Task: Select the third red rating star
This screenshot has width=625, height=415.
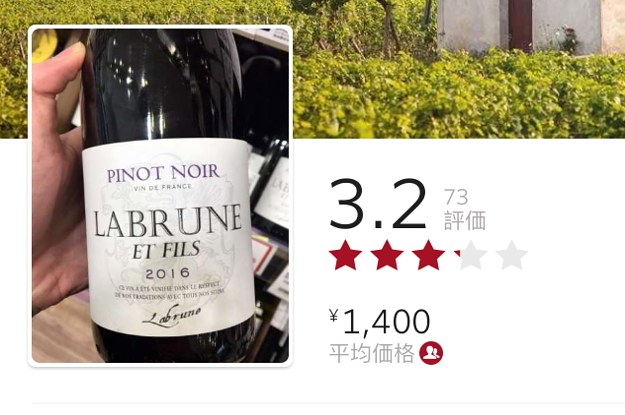Action: [x=428, y=255]
